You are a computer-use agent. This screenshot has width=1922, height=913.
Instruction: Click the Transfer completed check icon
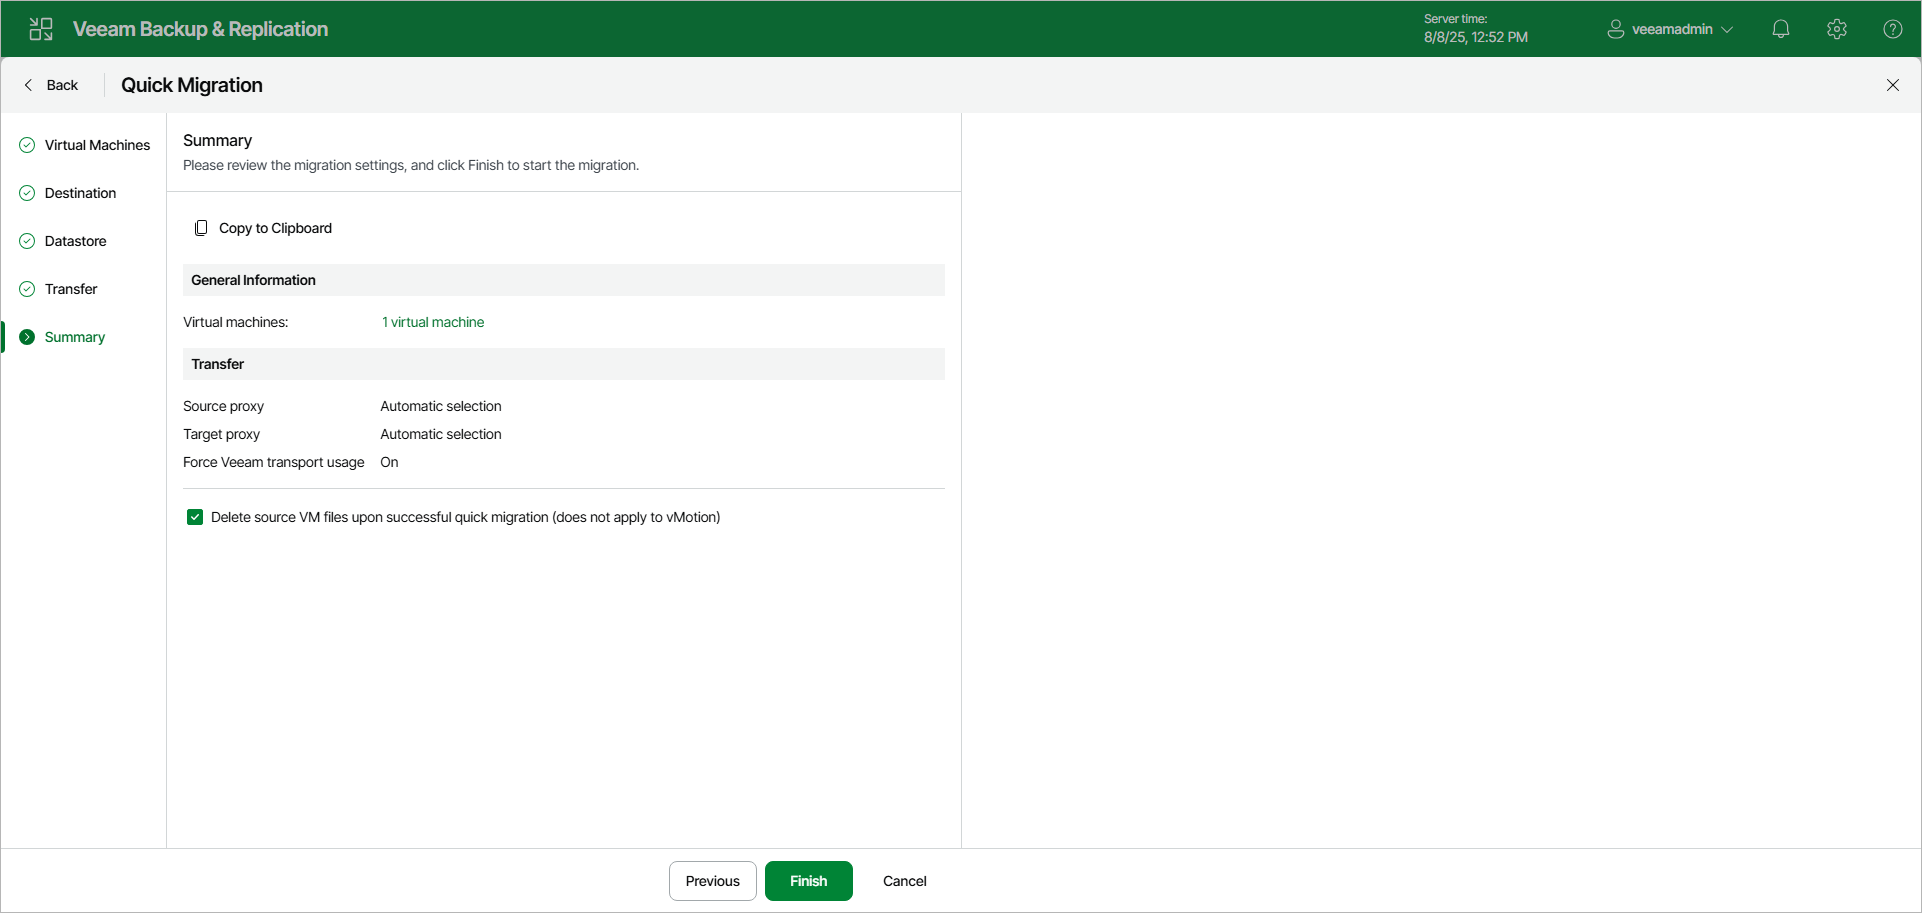tap(27, 289)
